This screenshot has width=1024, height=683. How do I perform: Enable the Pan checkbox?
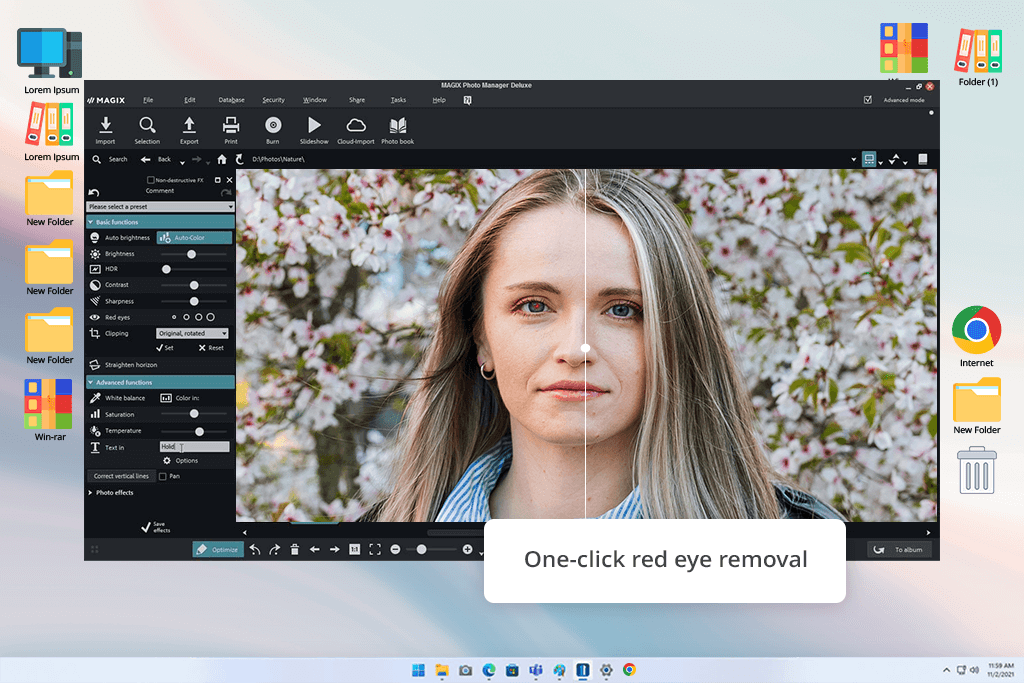pyautogui.click(x=163, y=476)
